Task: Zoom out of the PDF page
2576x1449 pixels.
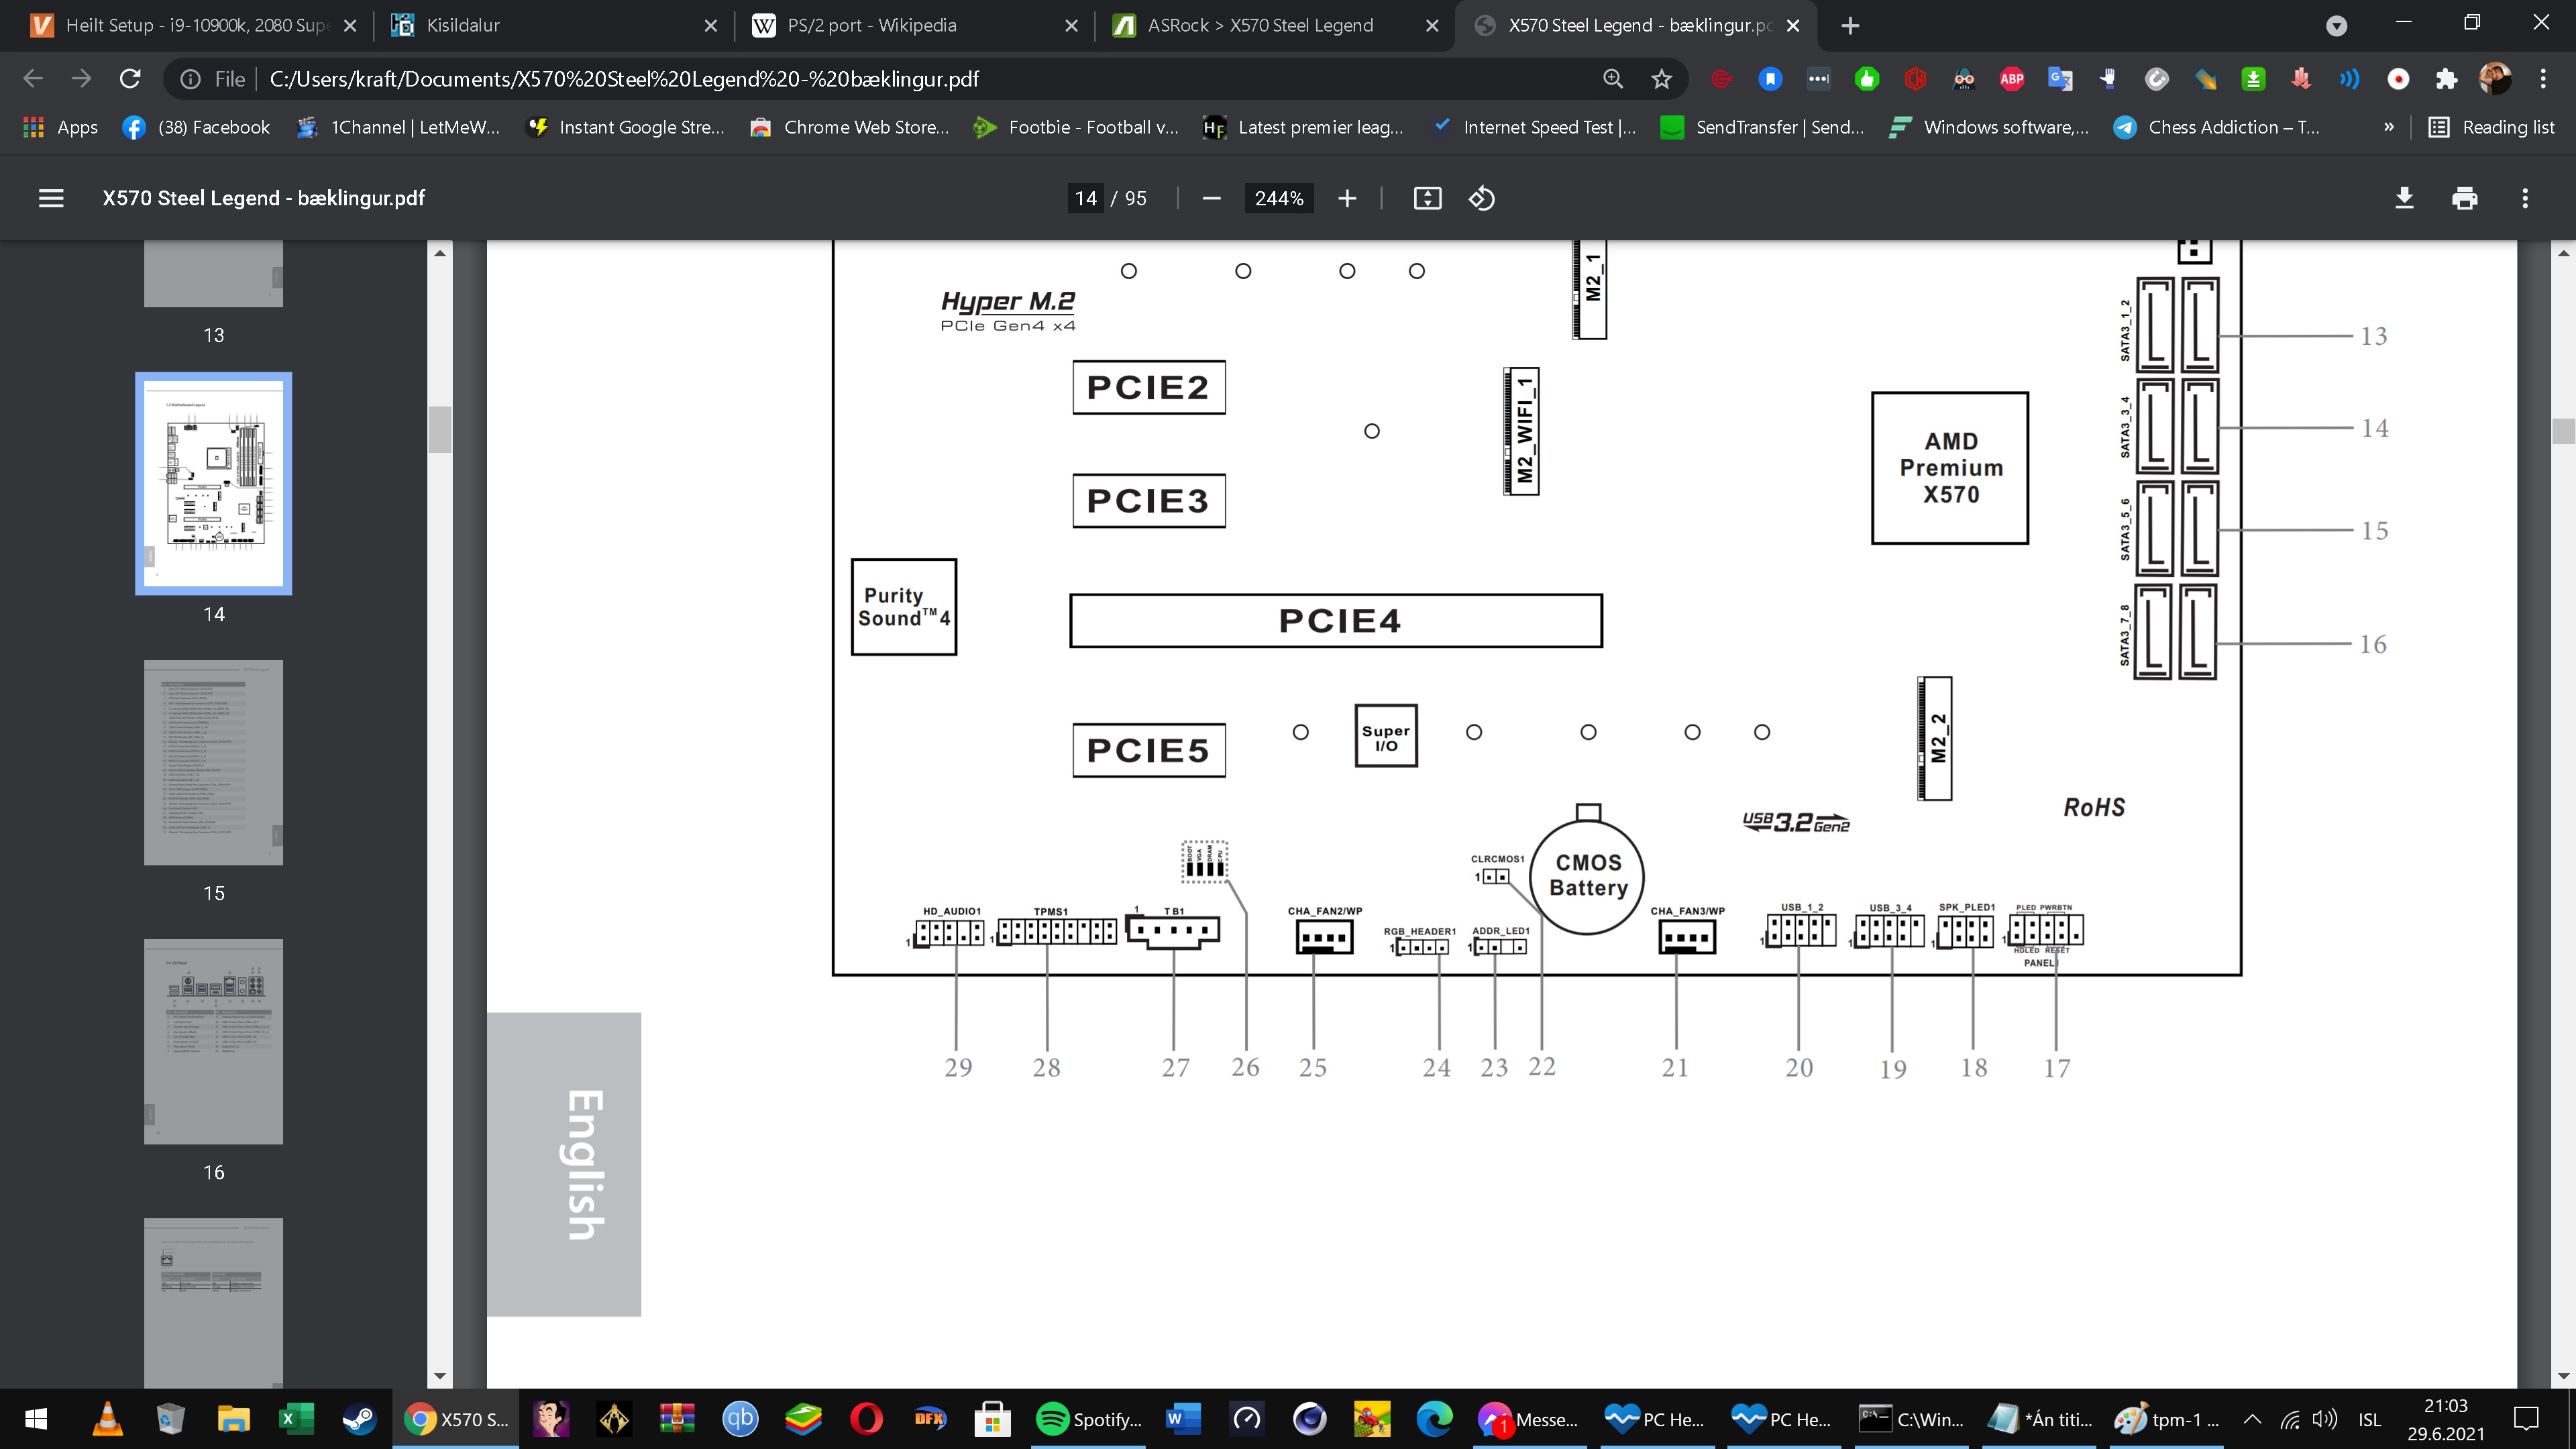Action: [1211, 198]
